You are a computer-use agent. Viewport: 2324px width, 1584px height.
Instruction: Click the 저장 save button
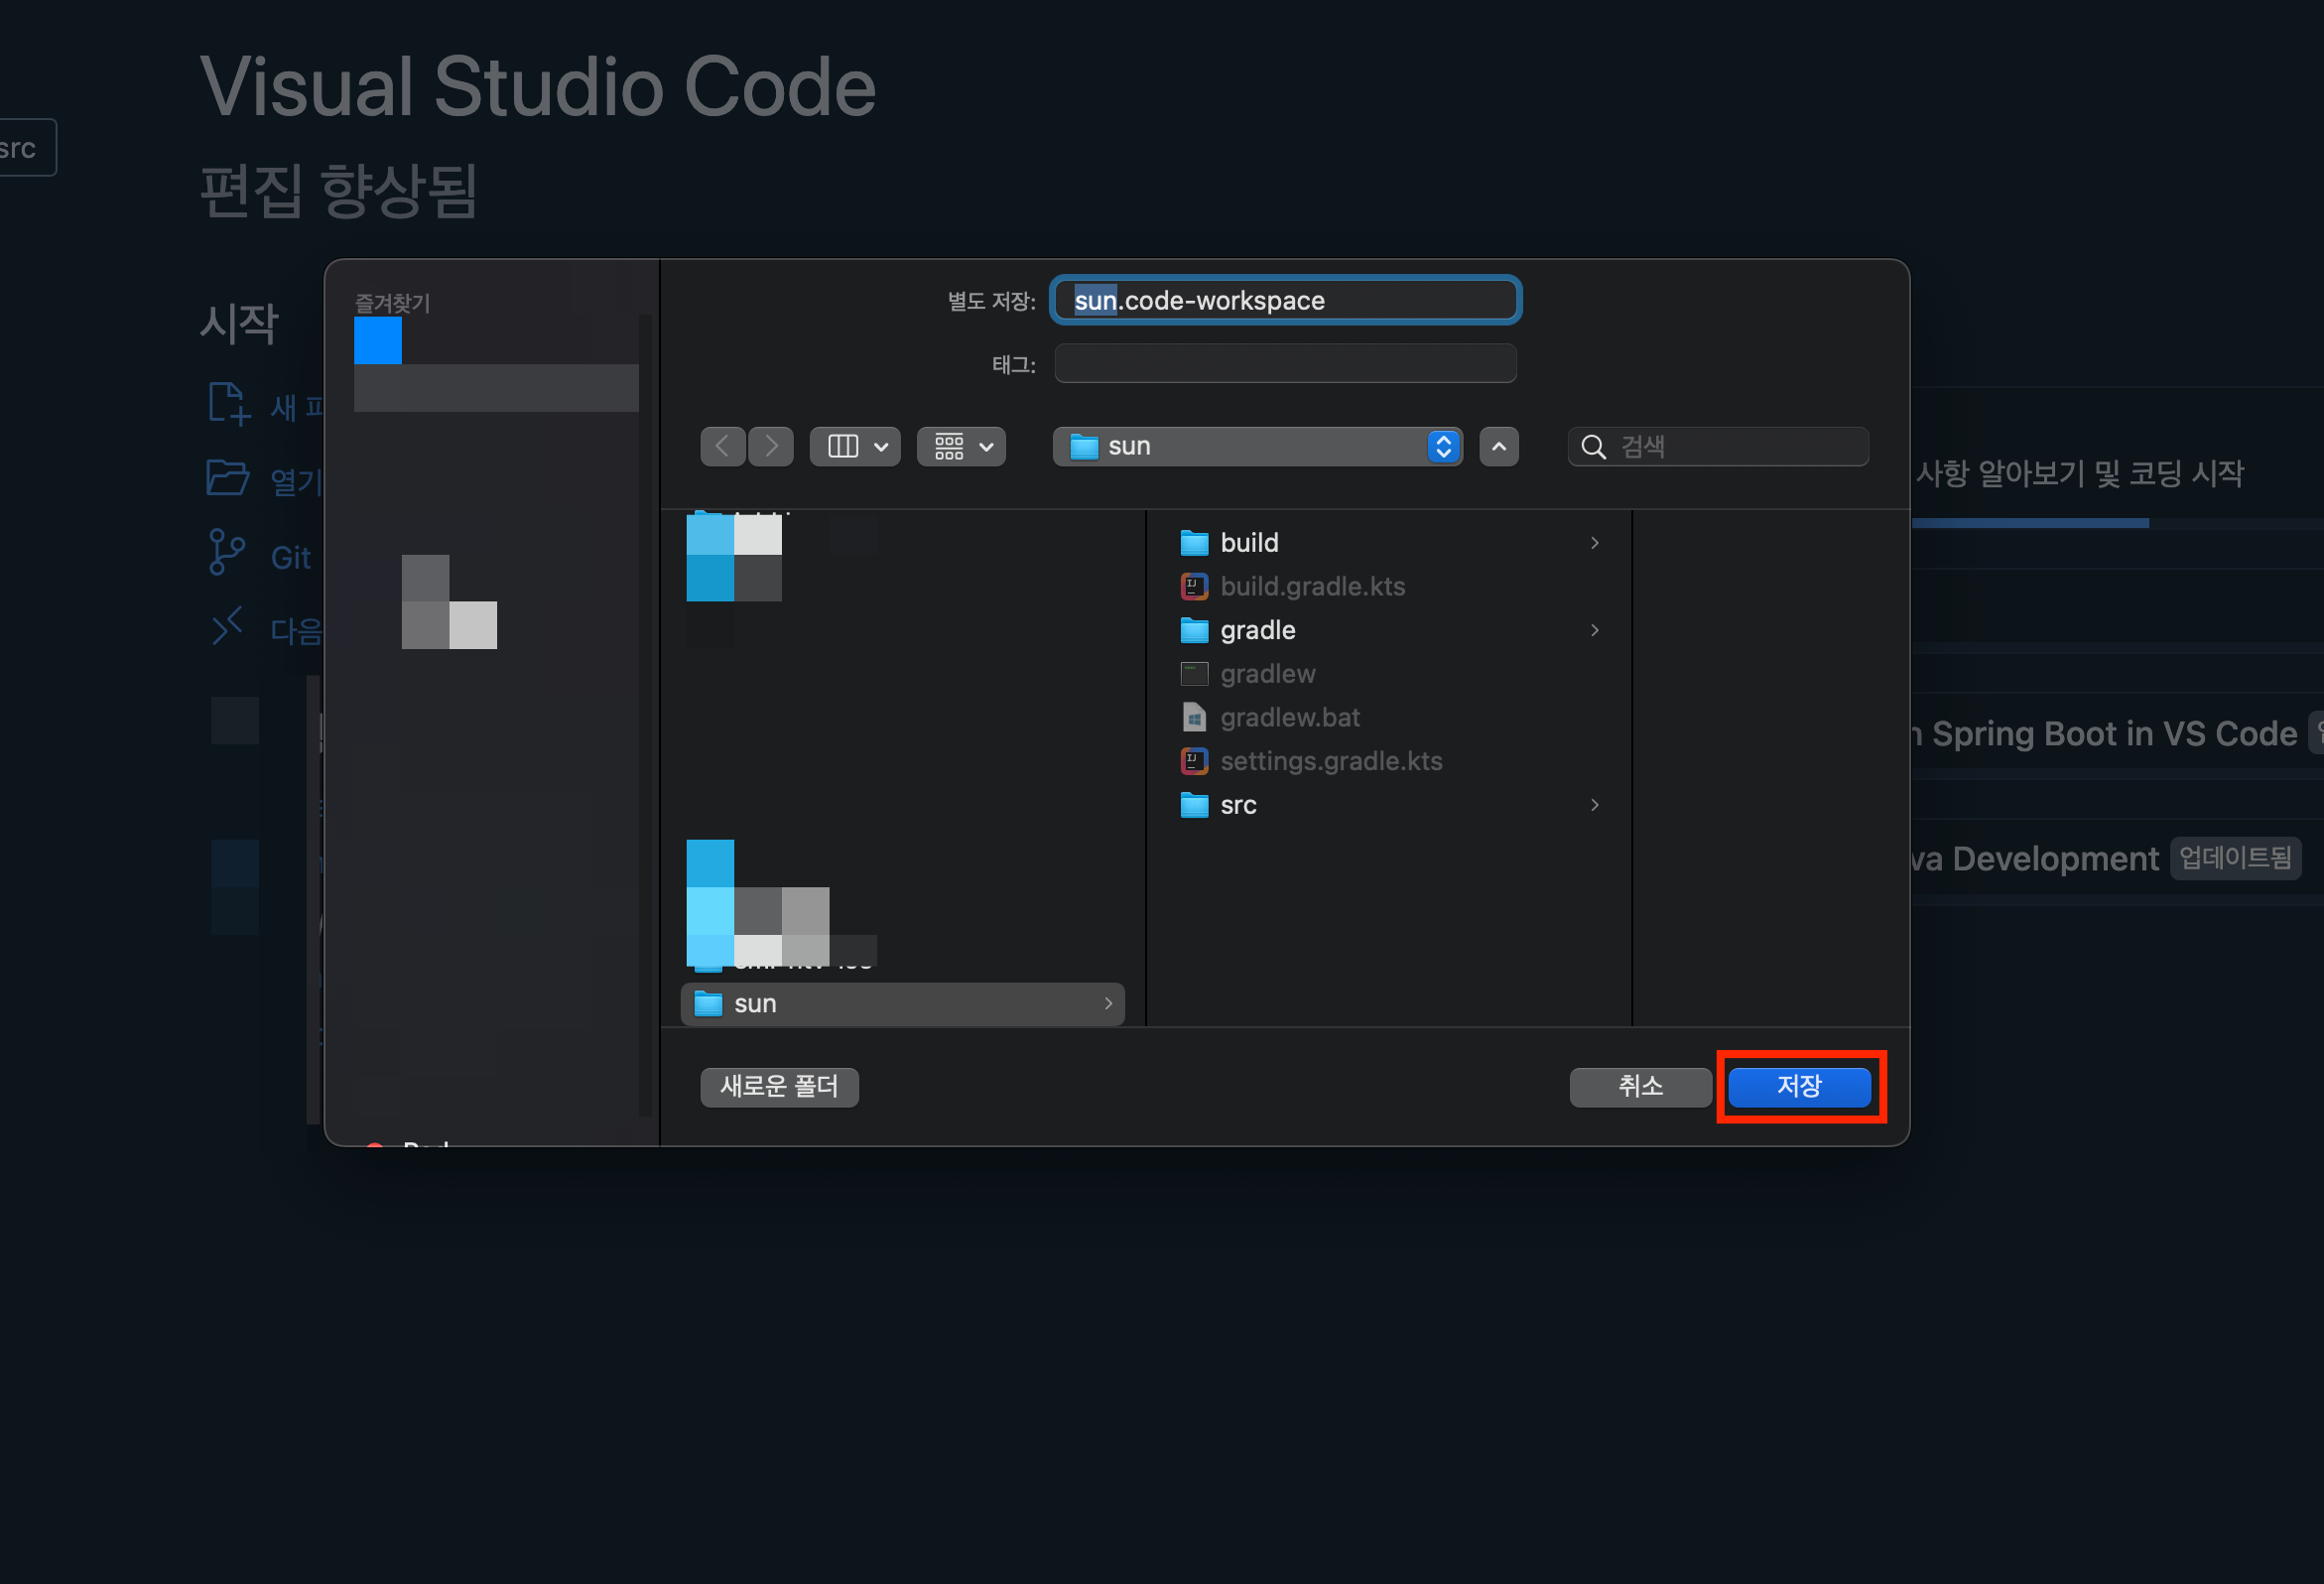(1798, 1086)
